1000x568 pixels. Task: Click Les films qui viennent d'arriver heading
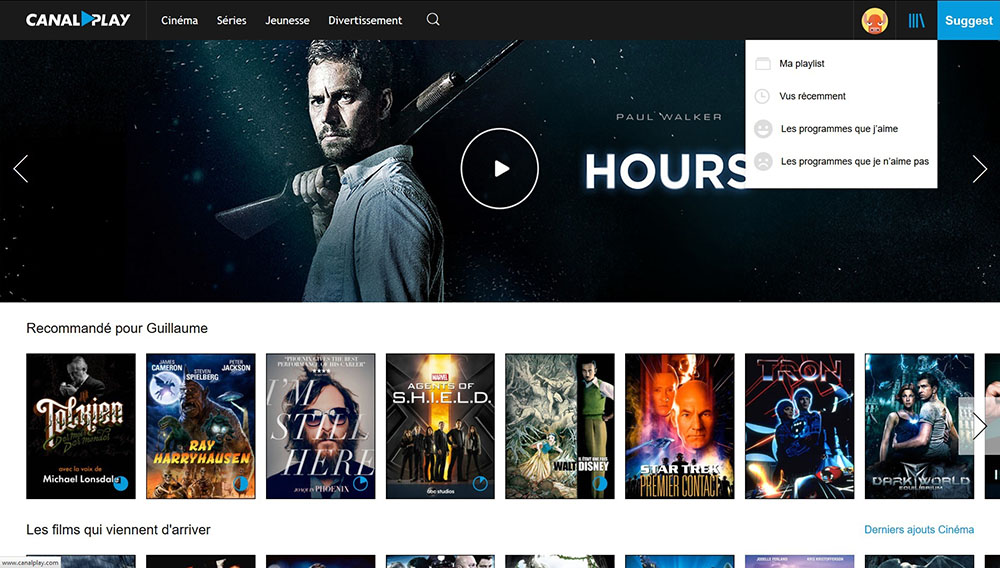point(118,530)
